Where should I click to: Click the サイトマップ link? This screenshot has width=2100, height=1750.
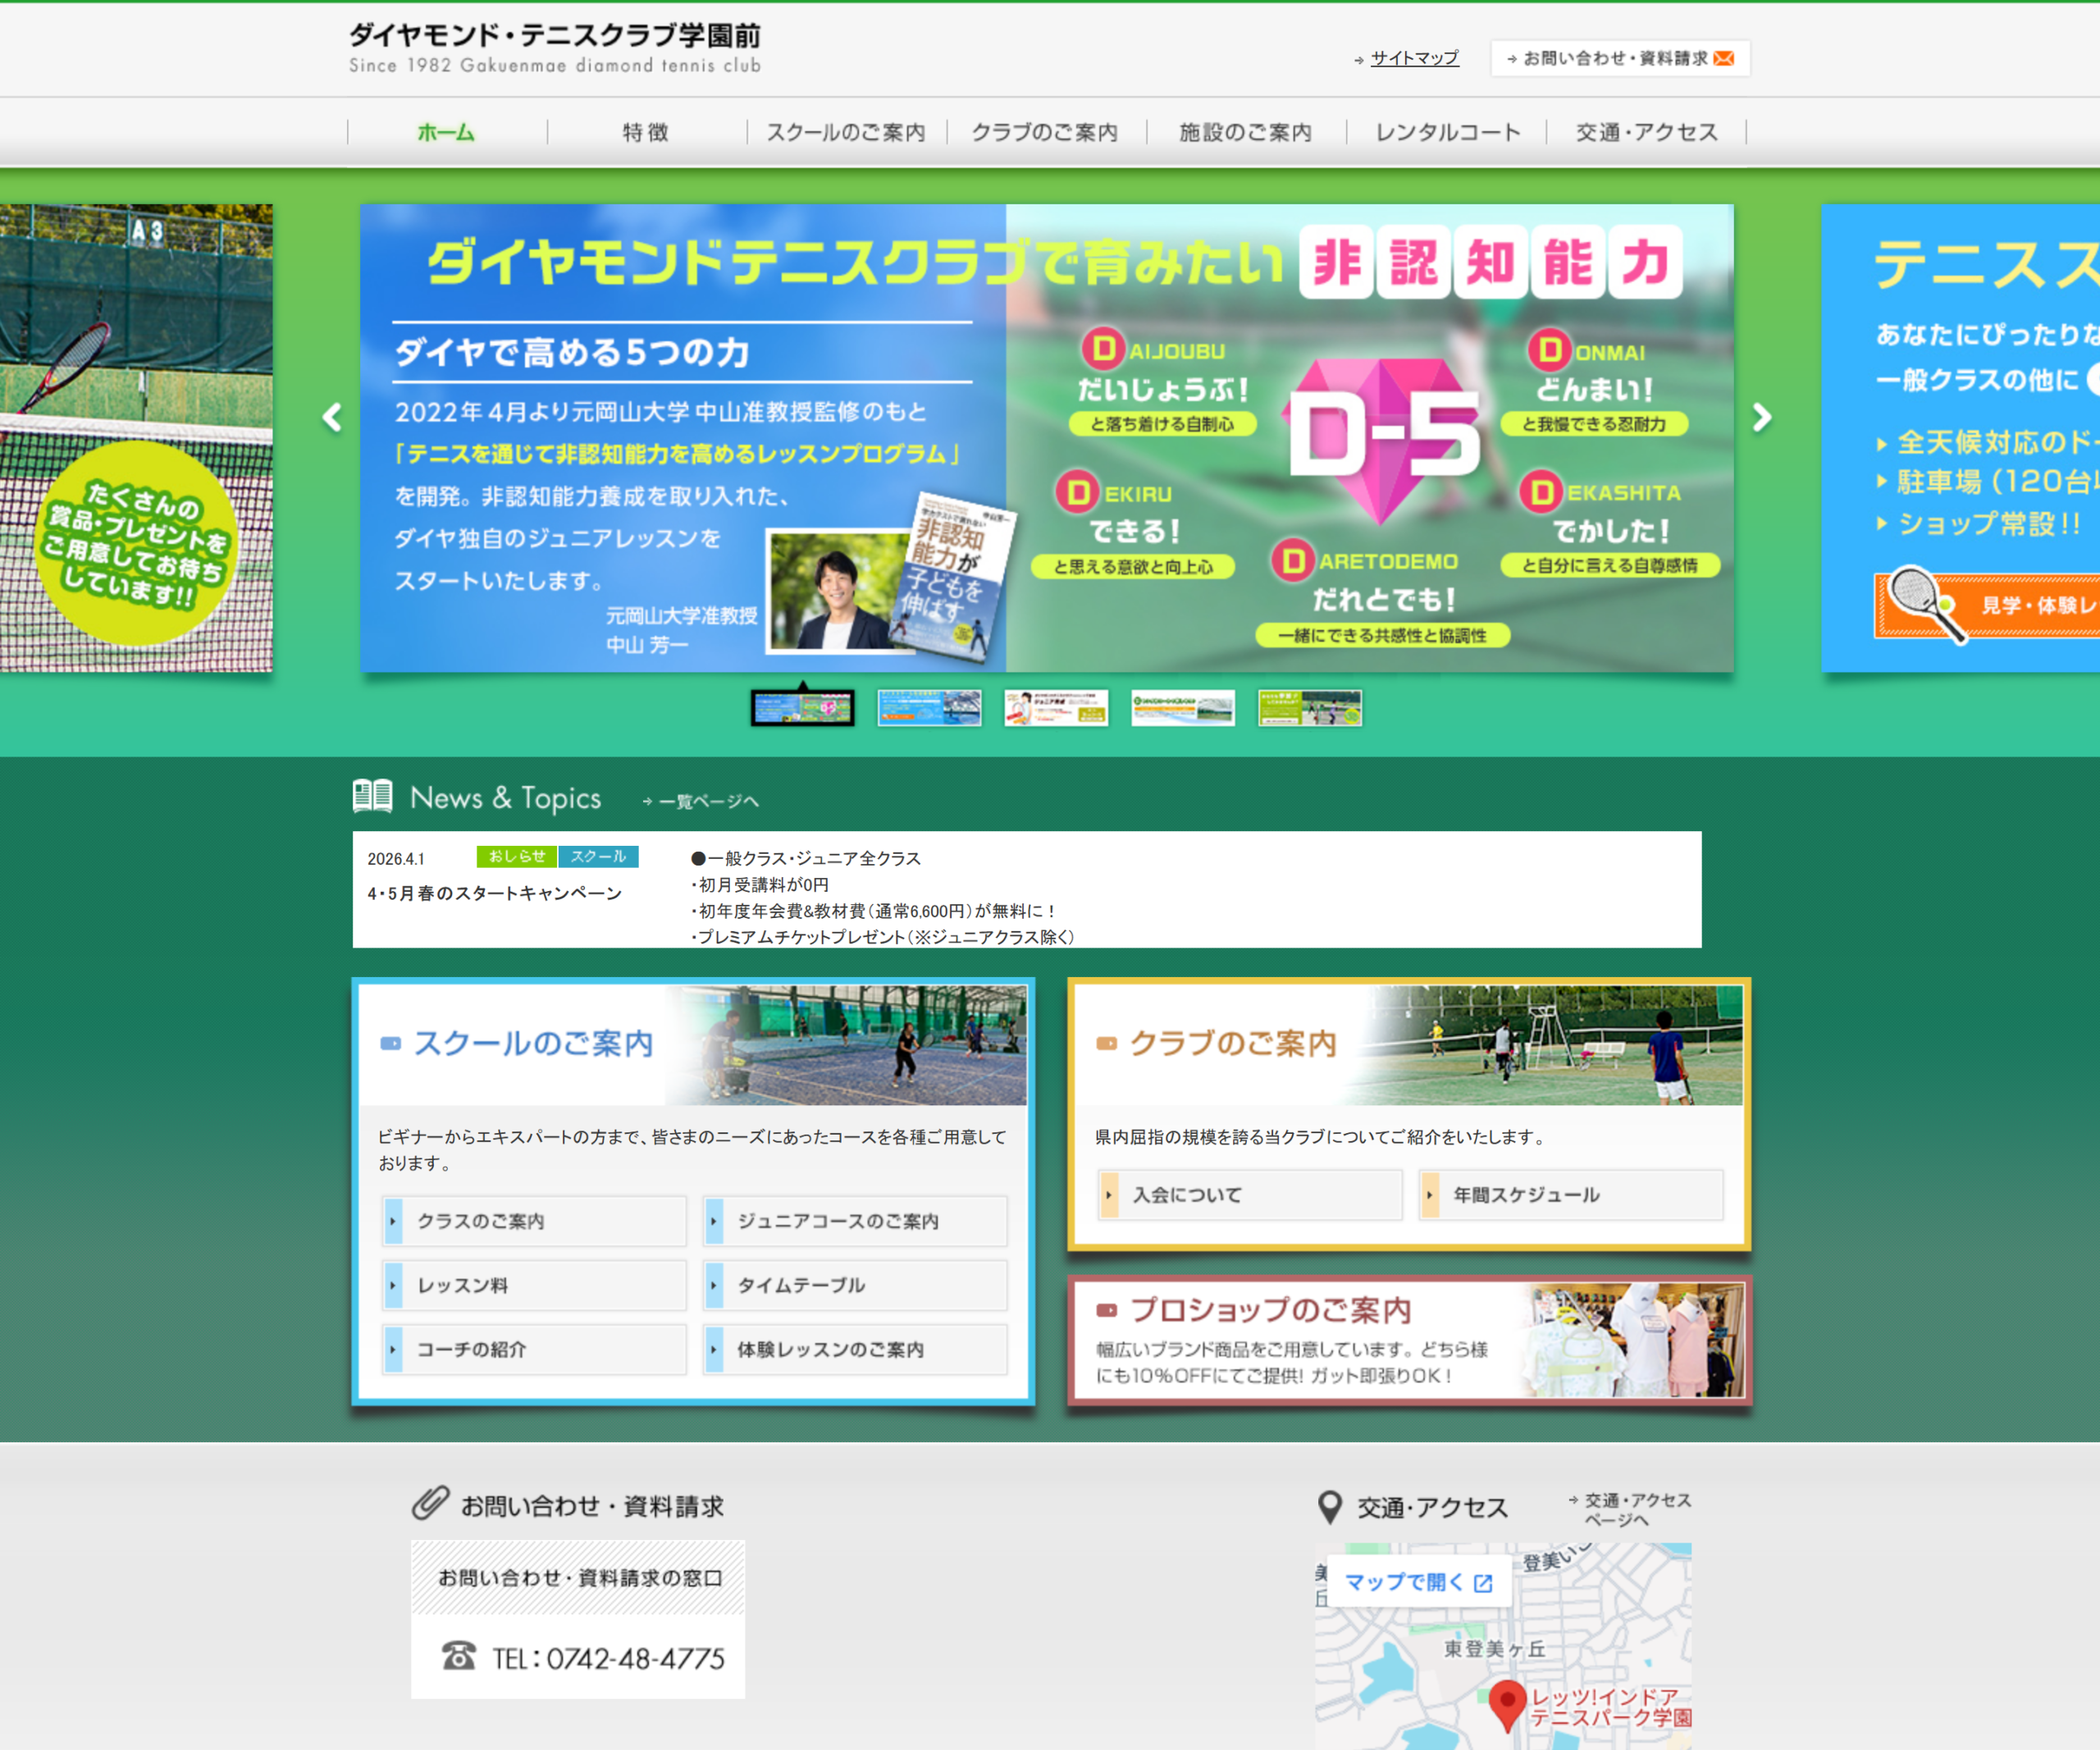pyautogui.click(x=1414, y=58)
